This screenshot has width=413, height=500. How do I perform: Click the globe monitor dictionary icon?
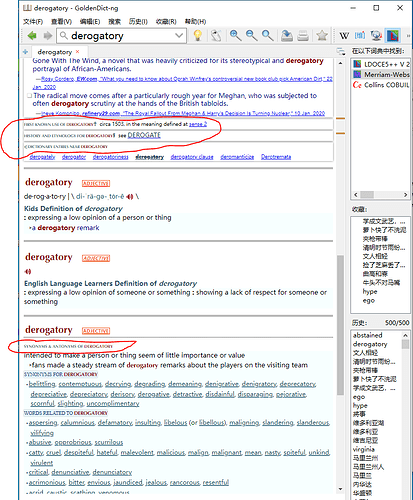(x=376, y=35)
